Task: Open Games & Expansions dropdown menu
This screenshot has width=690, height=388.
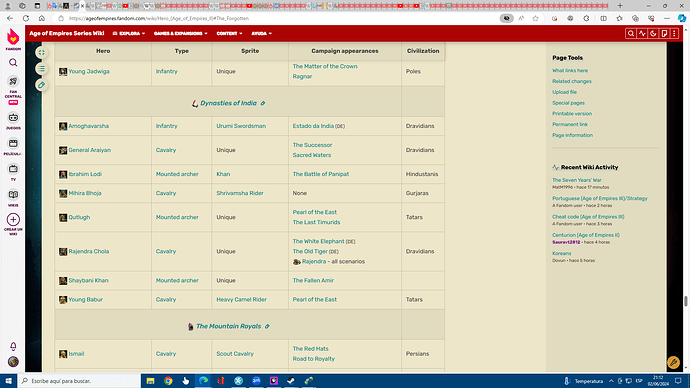Action: 180,33
